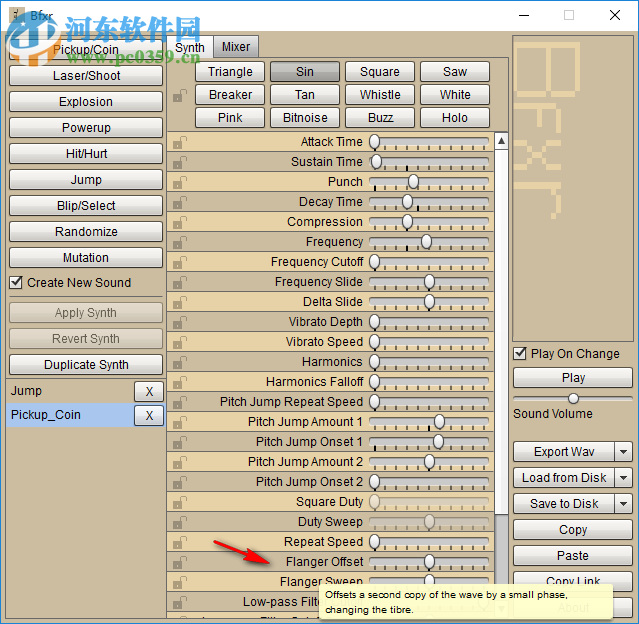Switch to the Mixer tab
The width and height of the screenshot is (639, 624).
click(236, 47)
